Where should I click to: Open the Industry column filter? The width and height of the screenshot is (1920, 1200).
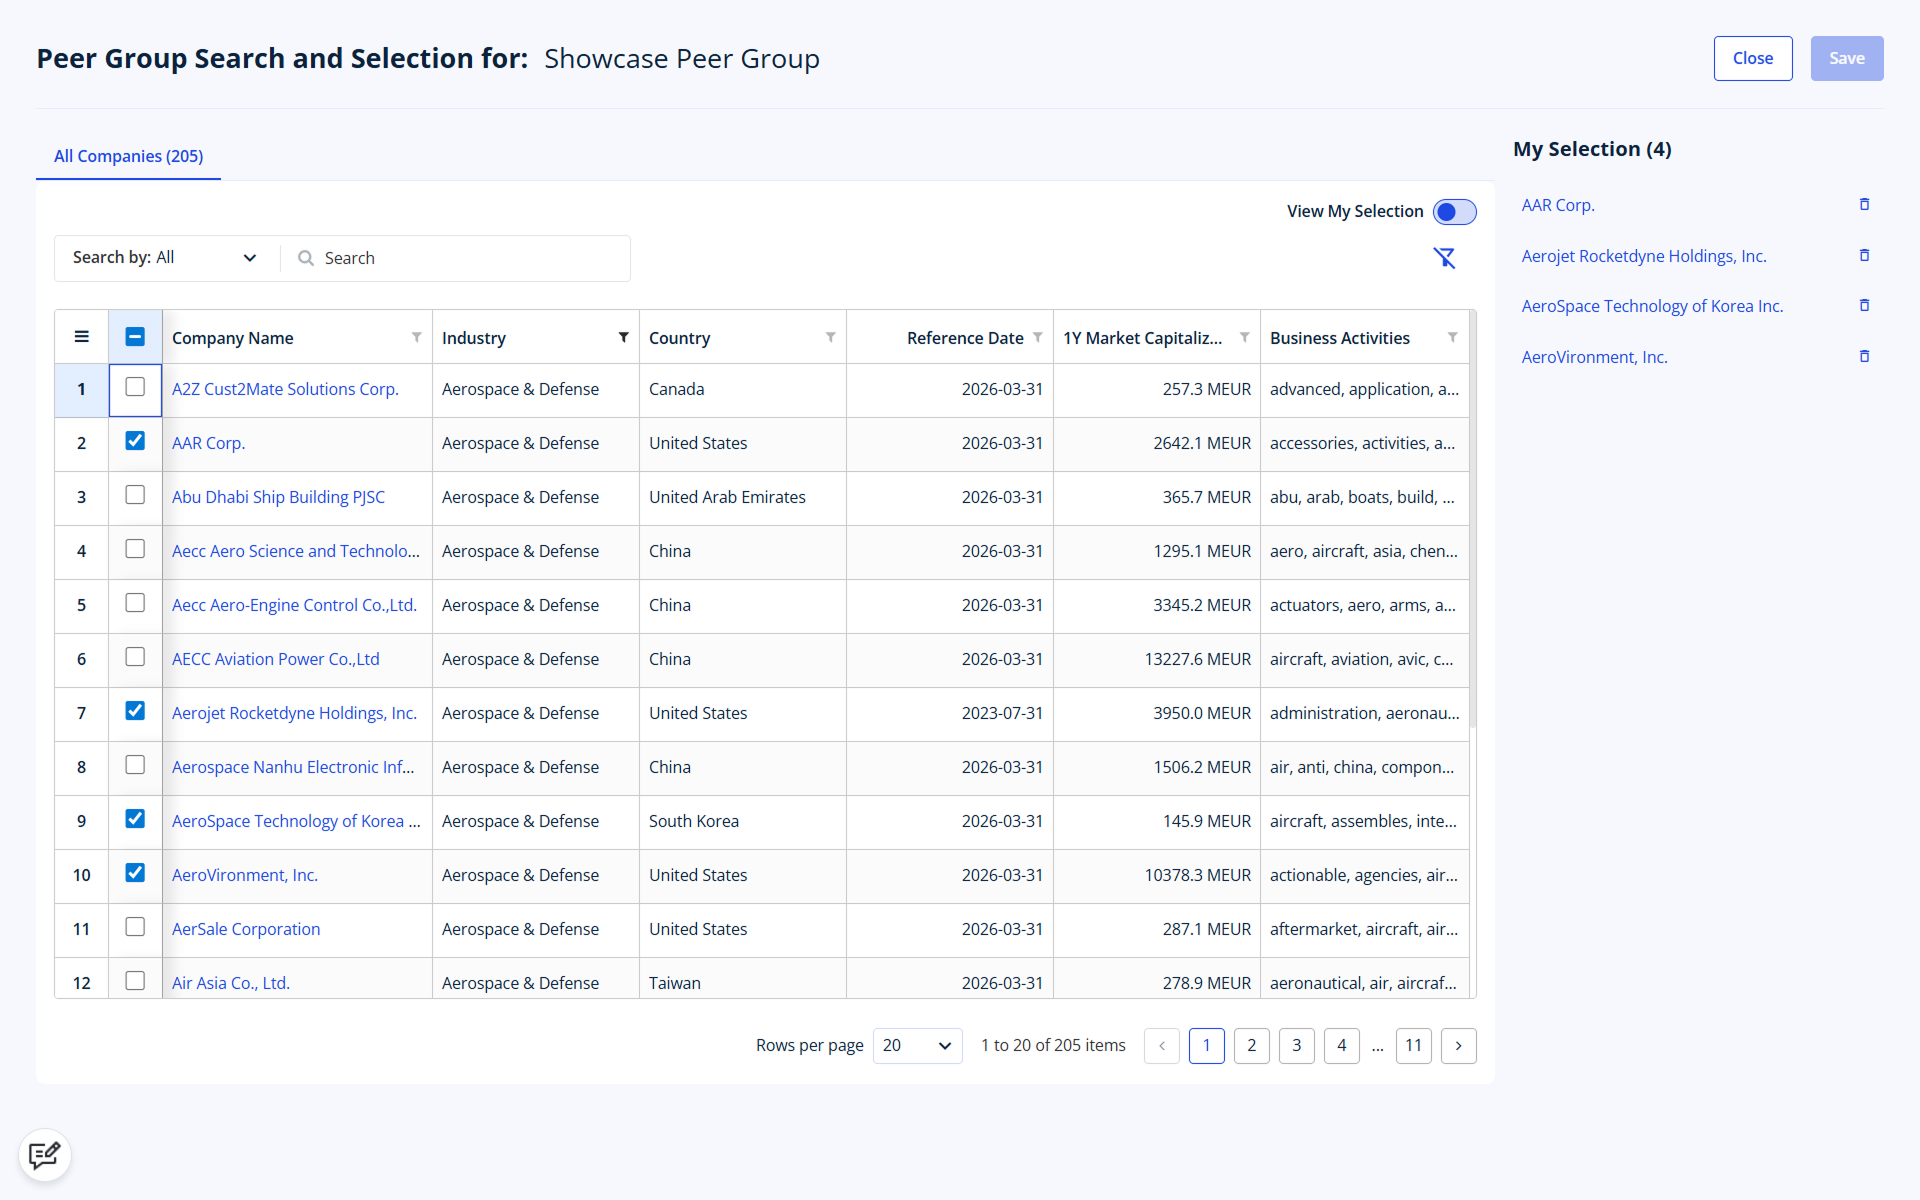click(x=624, y=338)
